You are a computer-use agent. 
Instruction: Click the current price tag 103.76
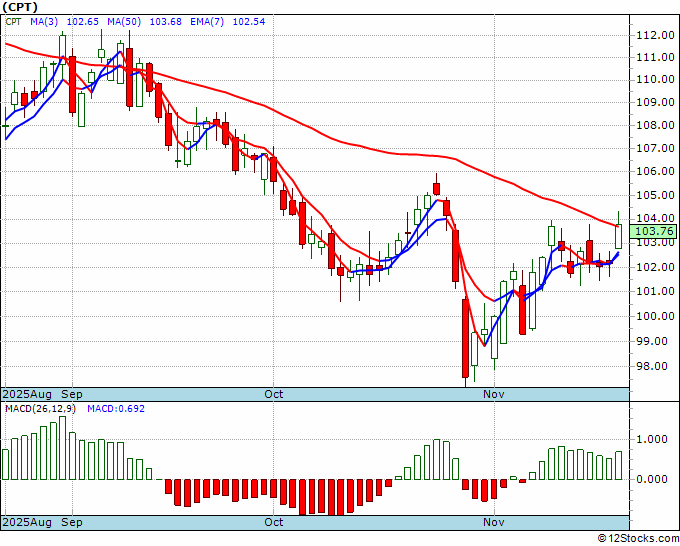click(x=653, y=231)
